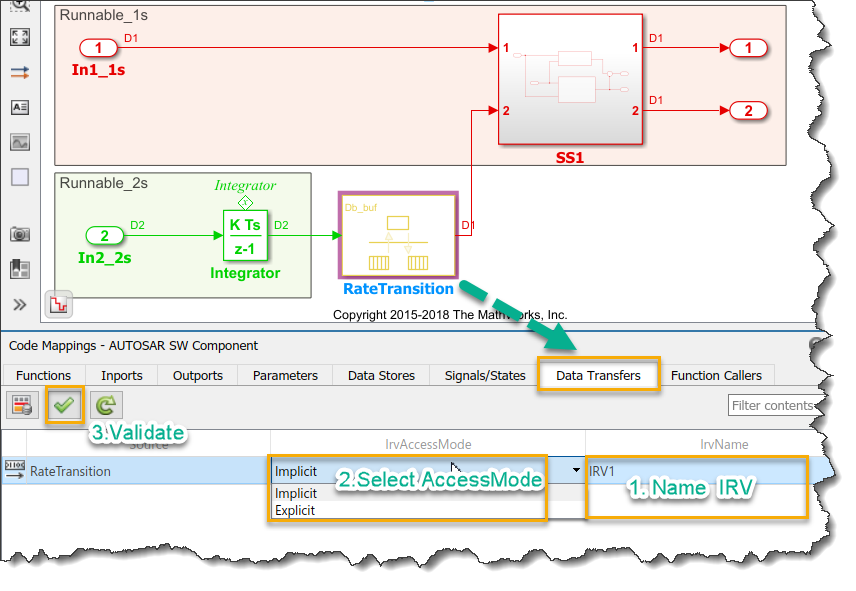This screenshot has height=591, width=856.
Task: Open the Function Callers tab
Action: tap(716, 375)
